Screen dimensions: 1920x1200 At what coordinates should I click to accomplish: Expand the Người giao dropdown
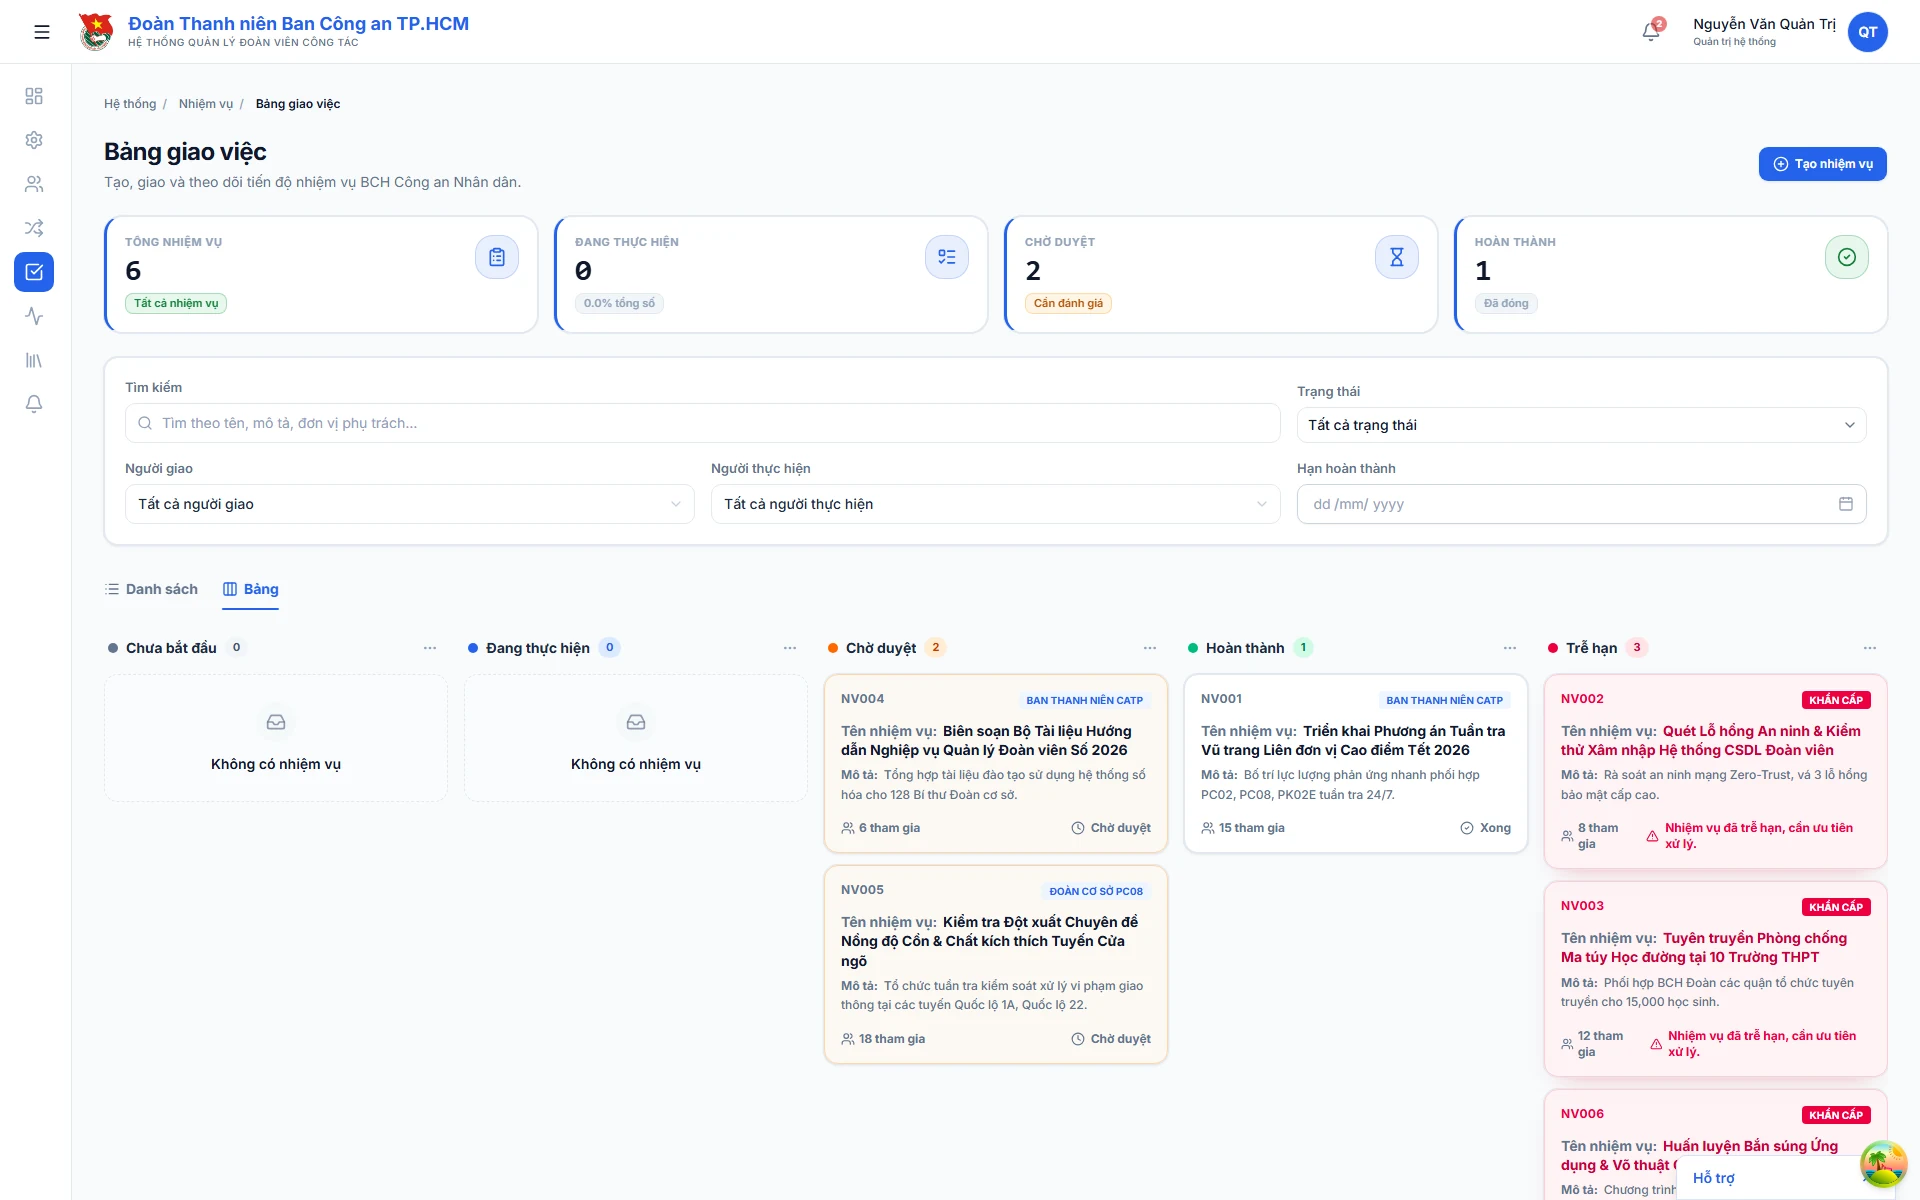409,504
